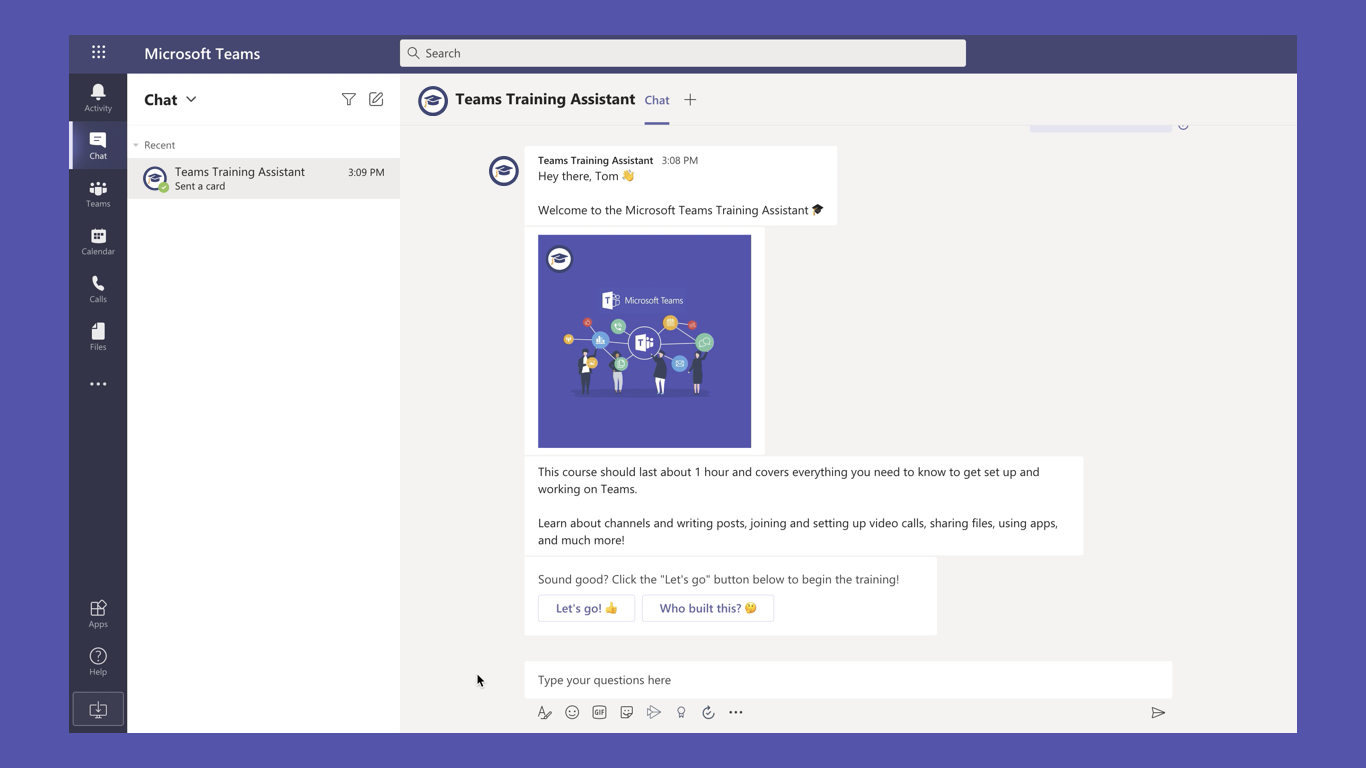Collapse the Recent chats group
The height and width of the screenshot is (768, 1366).
[x=136, y=145]
